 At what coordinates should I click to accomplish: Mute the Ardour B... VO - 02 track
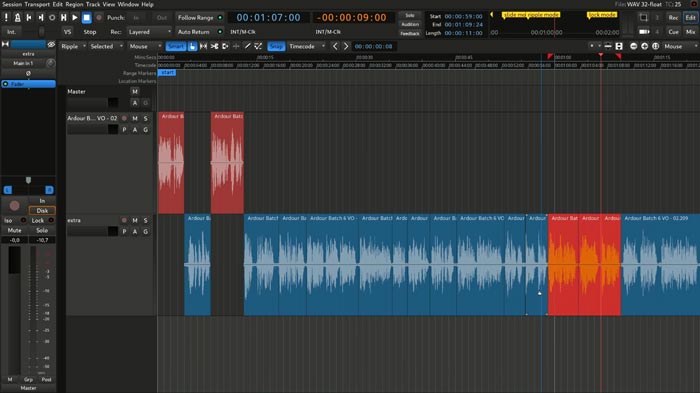(x=135, y=118)
